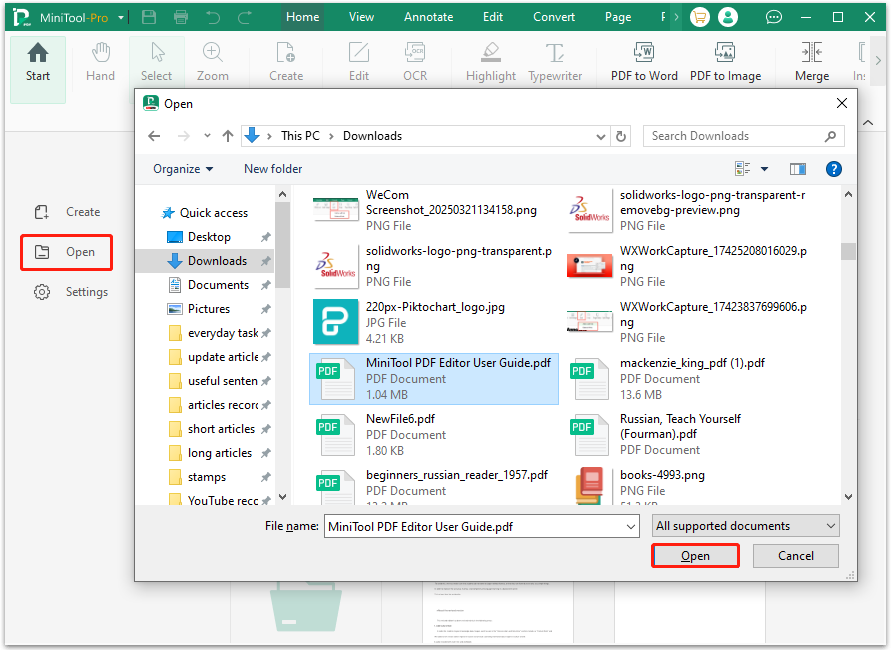Start PDF to Word conversion
This screenshot has width=891, height=650.
pos(644,63)
